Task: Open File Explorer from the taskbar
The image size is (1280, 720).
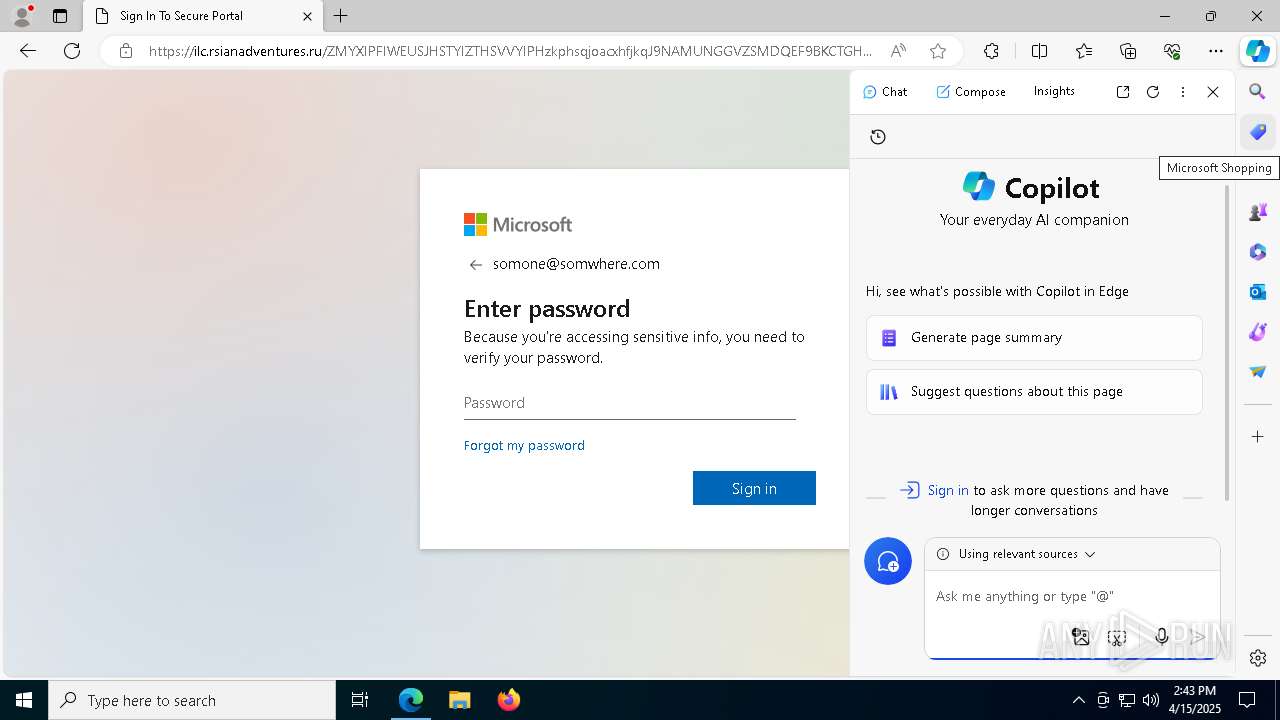Action: click(x=459, y=700)
